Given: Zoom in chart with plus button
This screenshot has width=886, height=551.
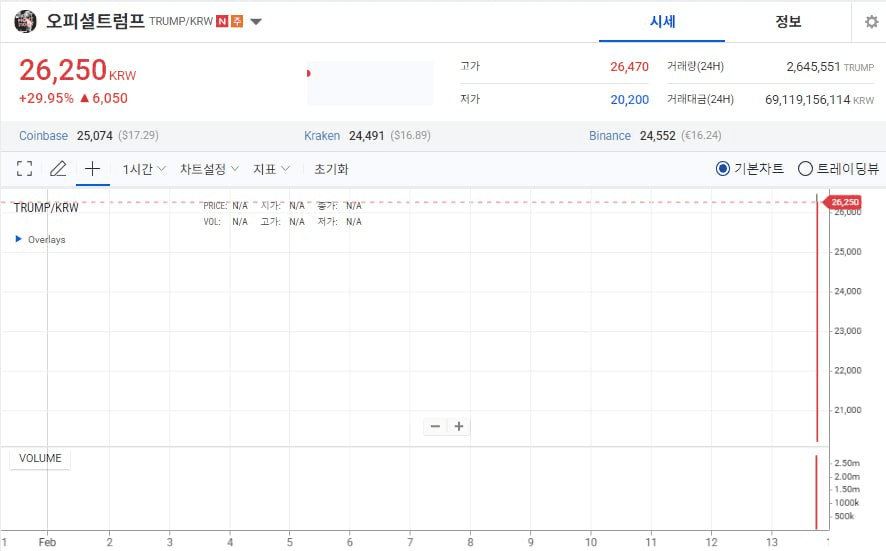Looking at the screenshot, I should (459, 426).
